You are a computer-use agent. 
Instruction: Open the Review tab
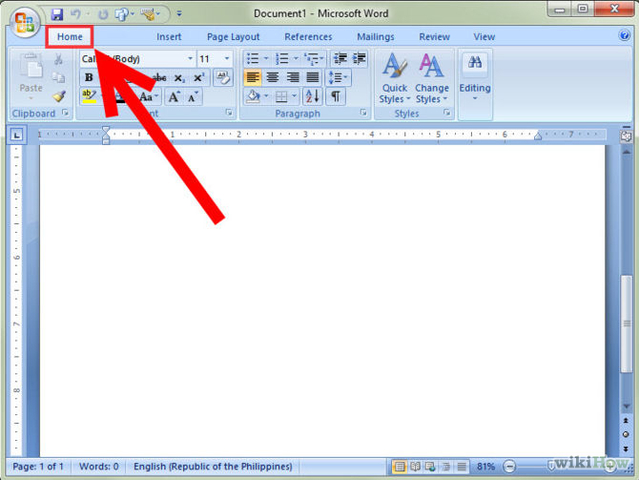pyautogui.click(x=434, y=37)
